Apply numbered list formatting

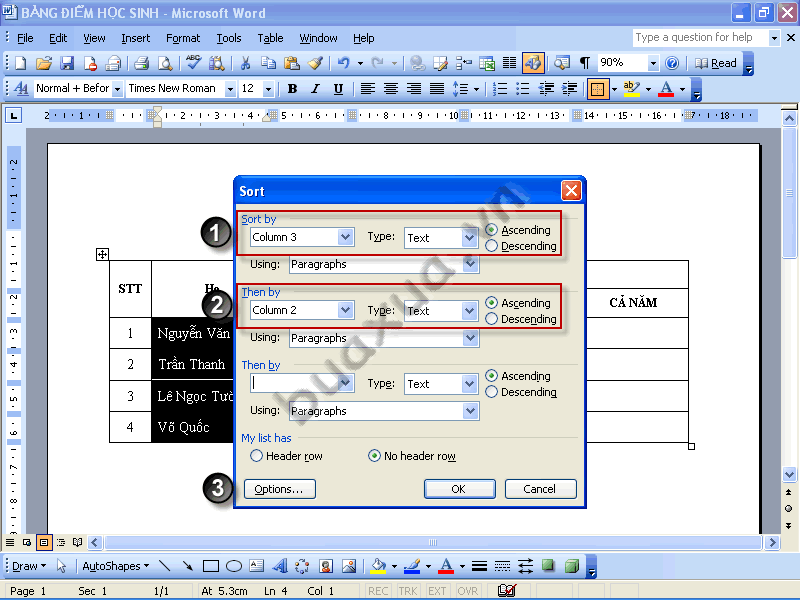[500, 89]
